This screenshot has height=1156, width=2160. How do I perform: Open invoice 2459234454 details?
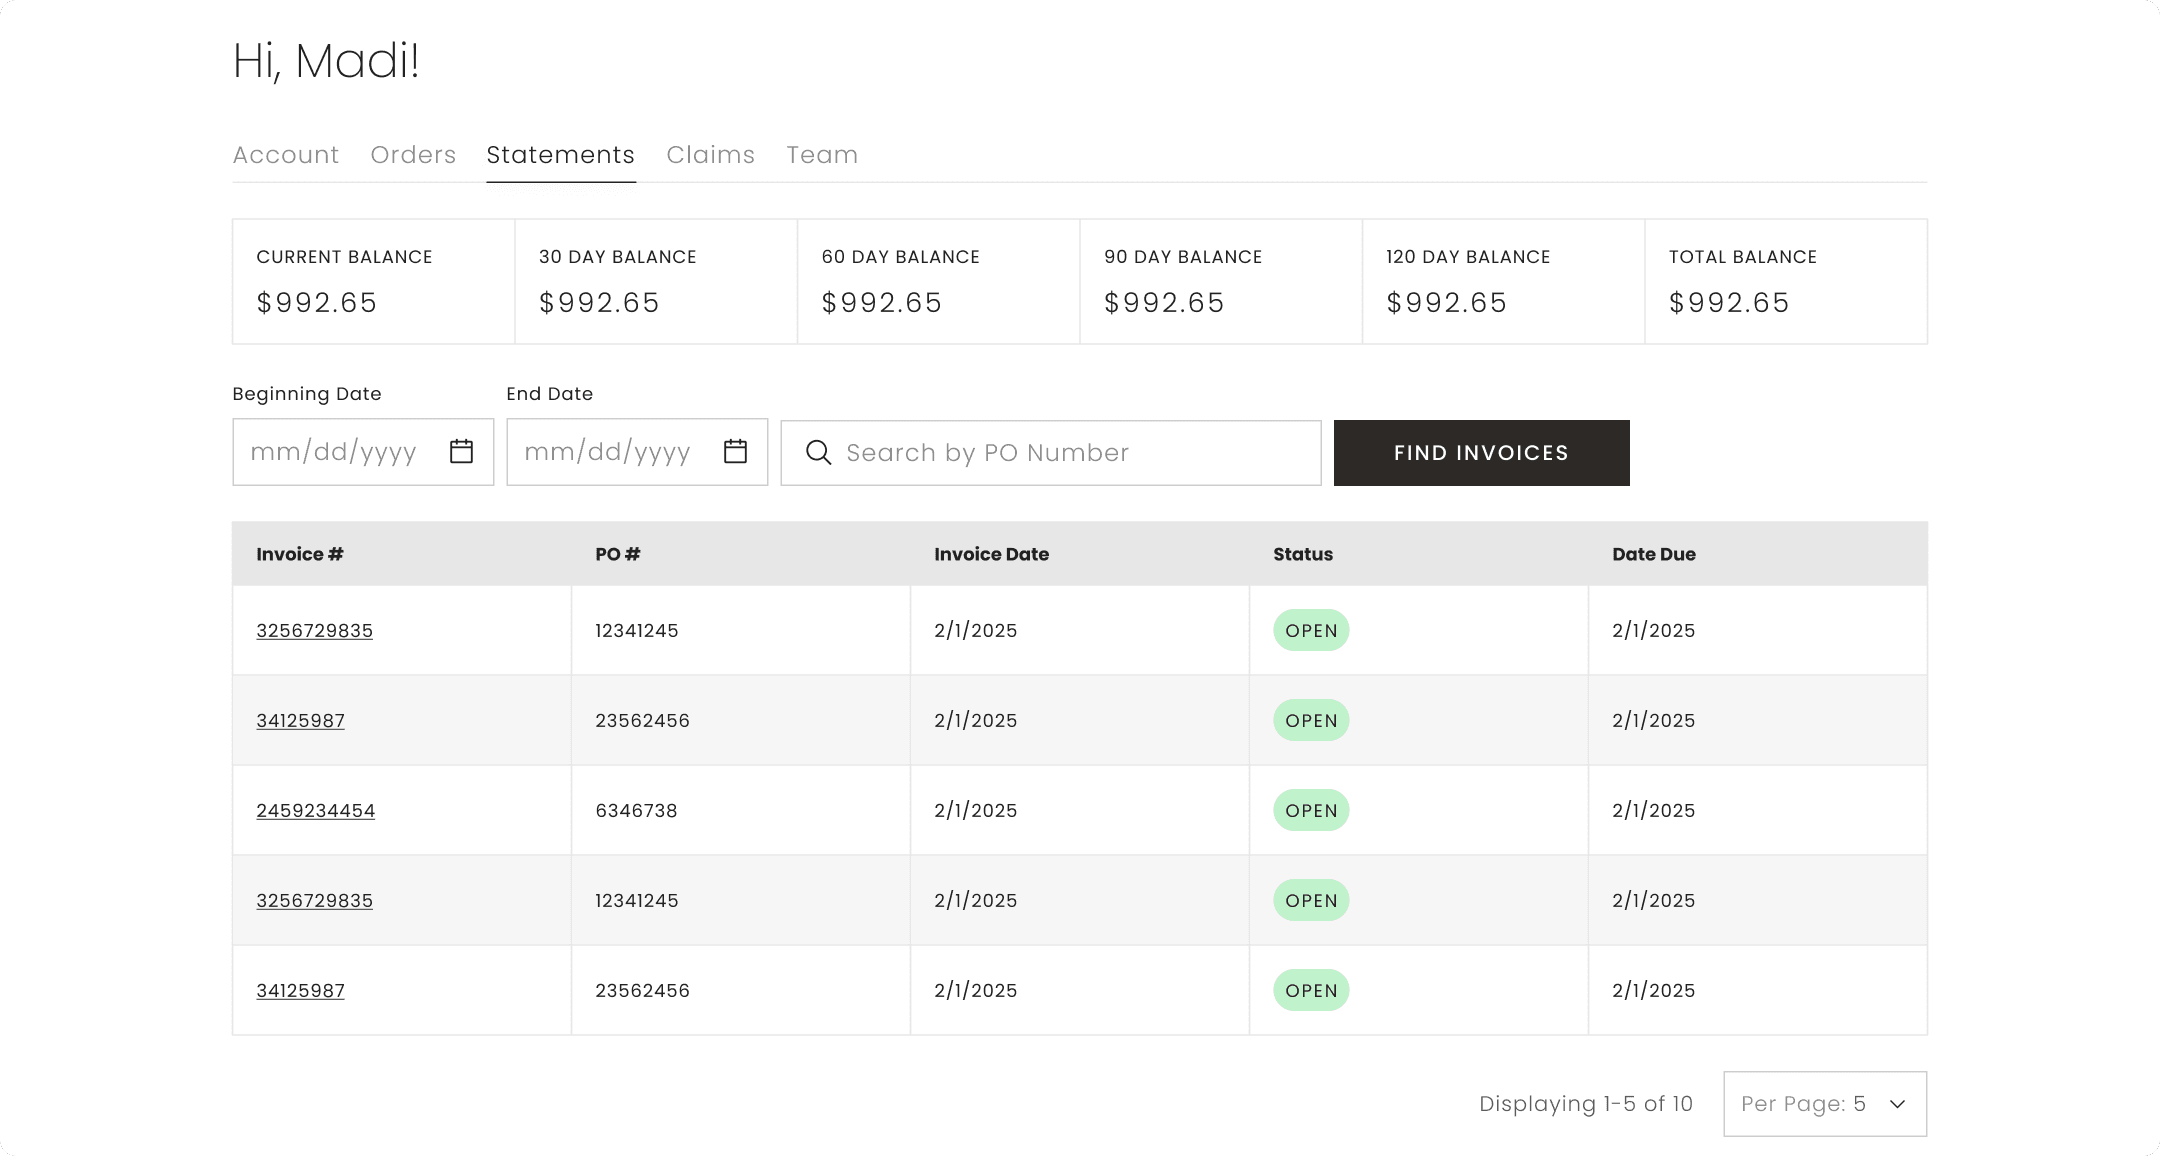point(316,810)
